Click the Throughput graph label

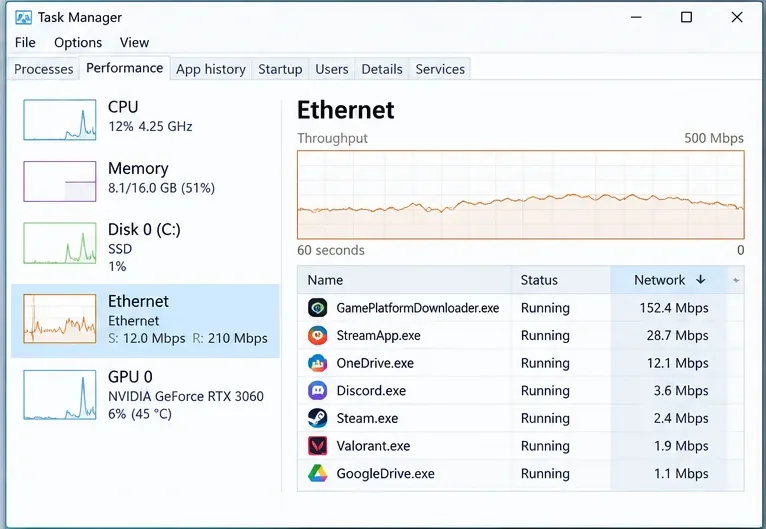coord(333,139)
